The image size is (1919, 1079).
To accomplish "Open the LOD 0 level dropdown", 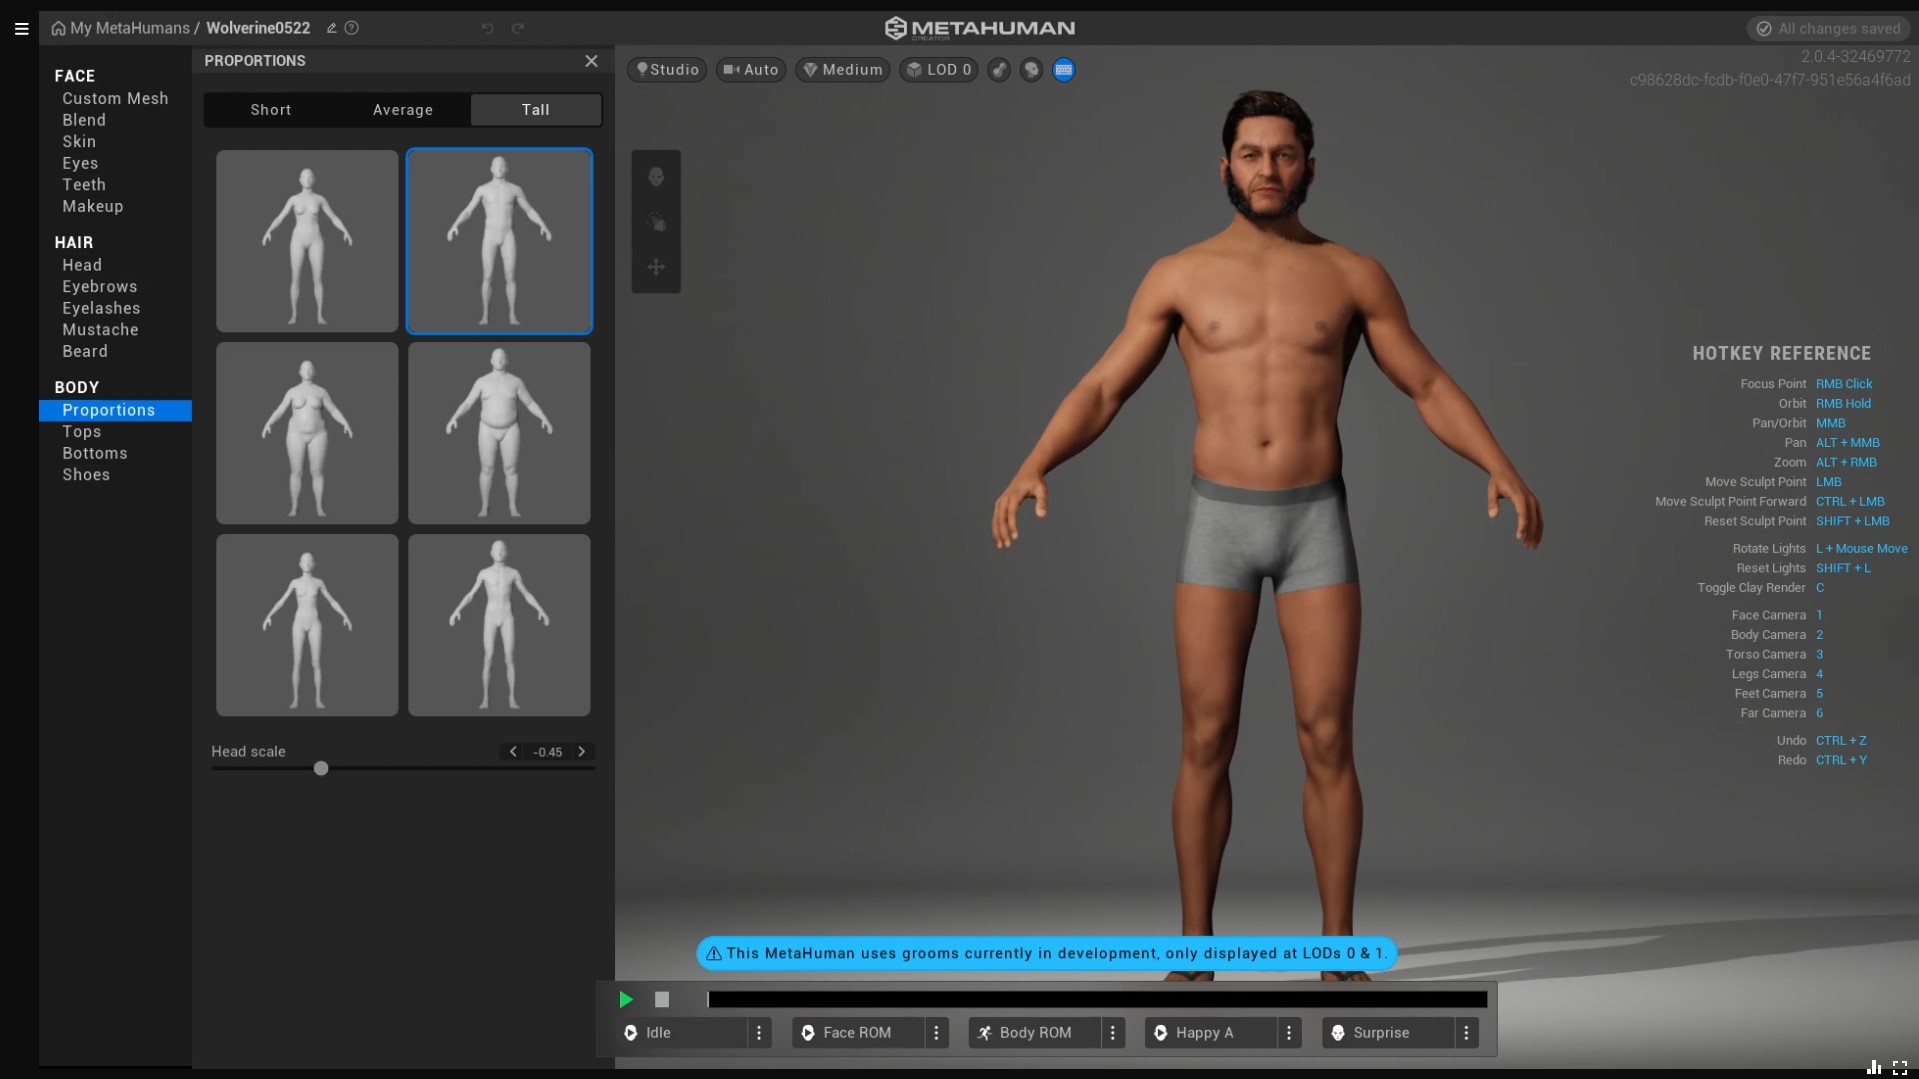I will (x=938, y=70).
